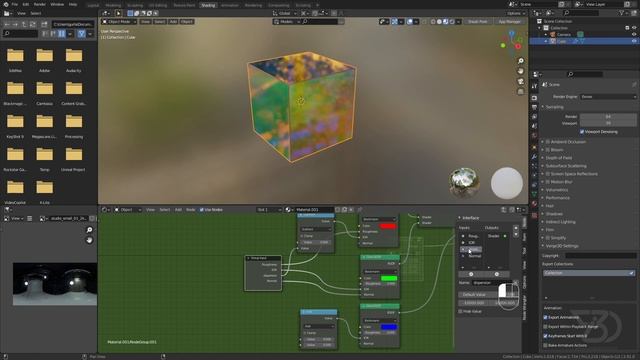Refresh the file browser list

tap(32, 24)
